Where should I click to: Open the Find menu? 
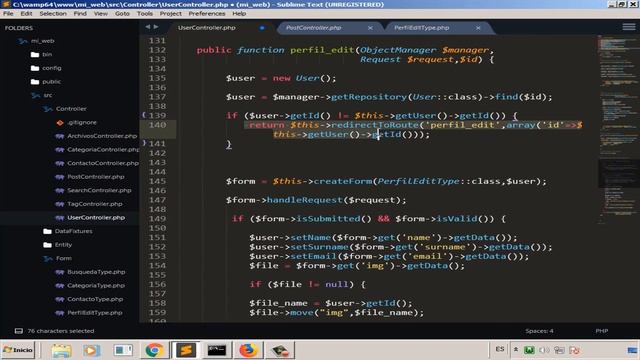pos(80,13)
